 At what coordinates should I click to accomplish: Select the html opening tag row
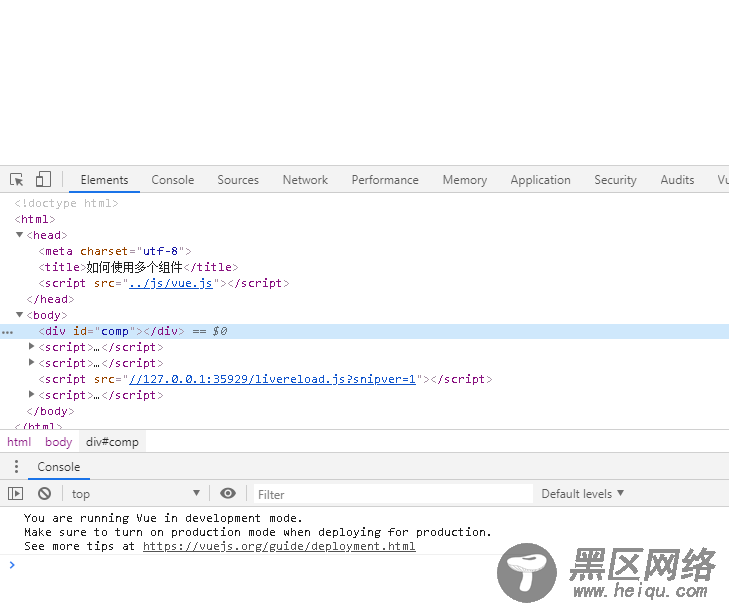click(35, 219)
